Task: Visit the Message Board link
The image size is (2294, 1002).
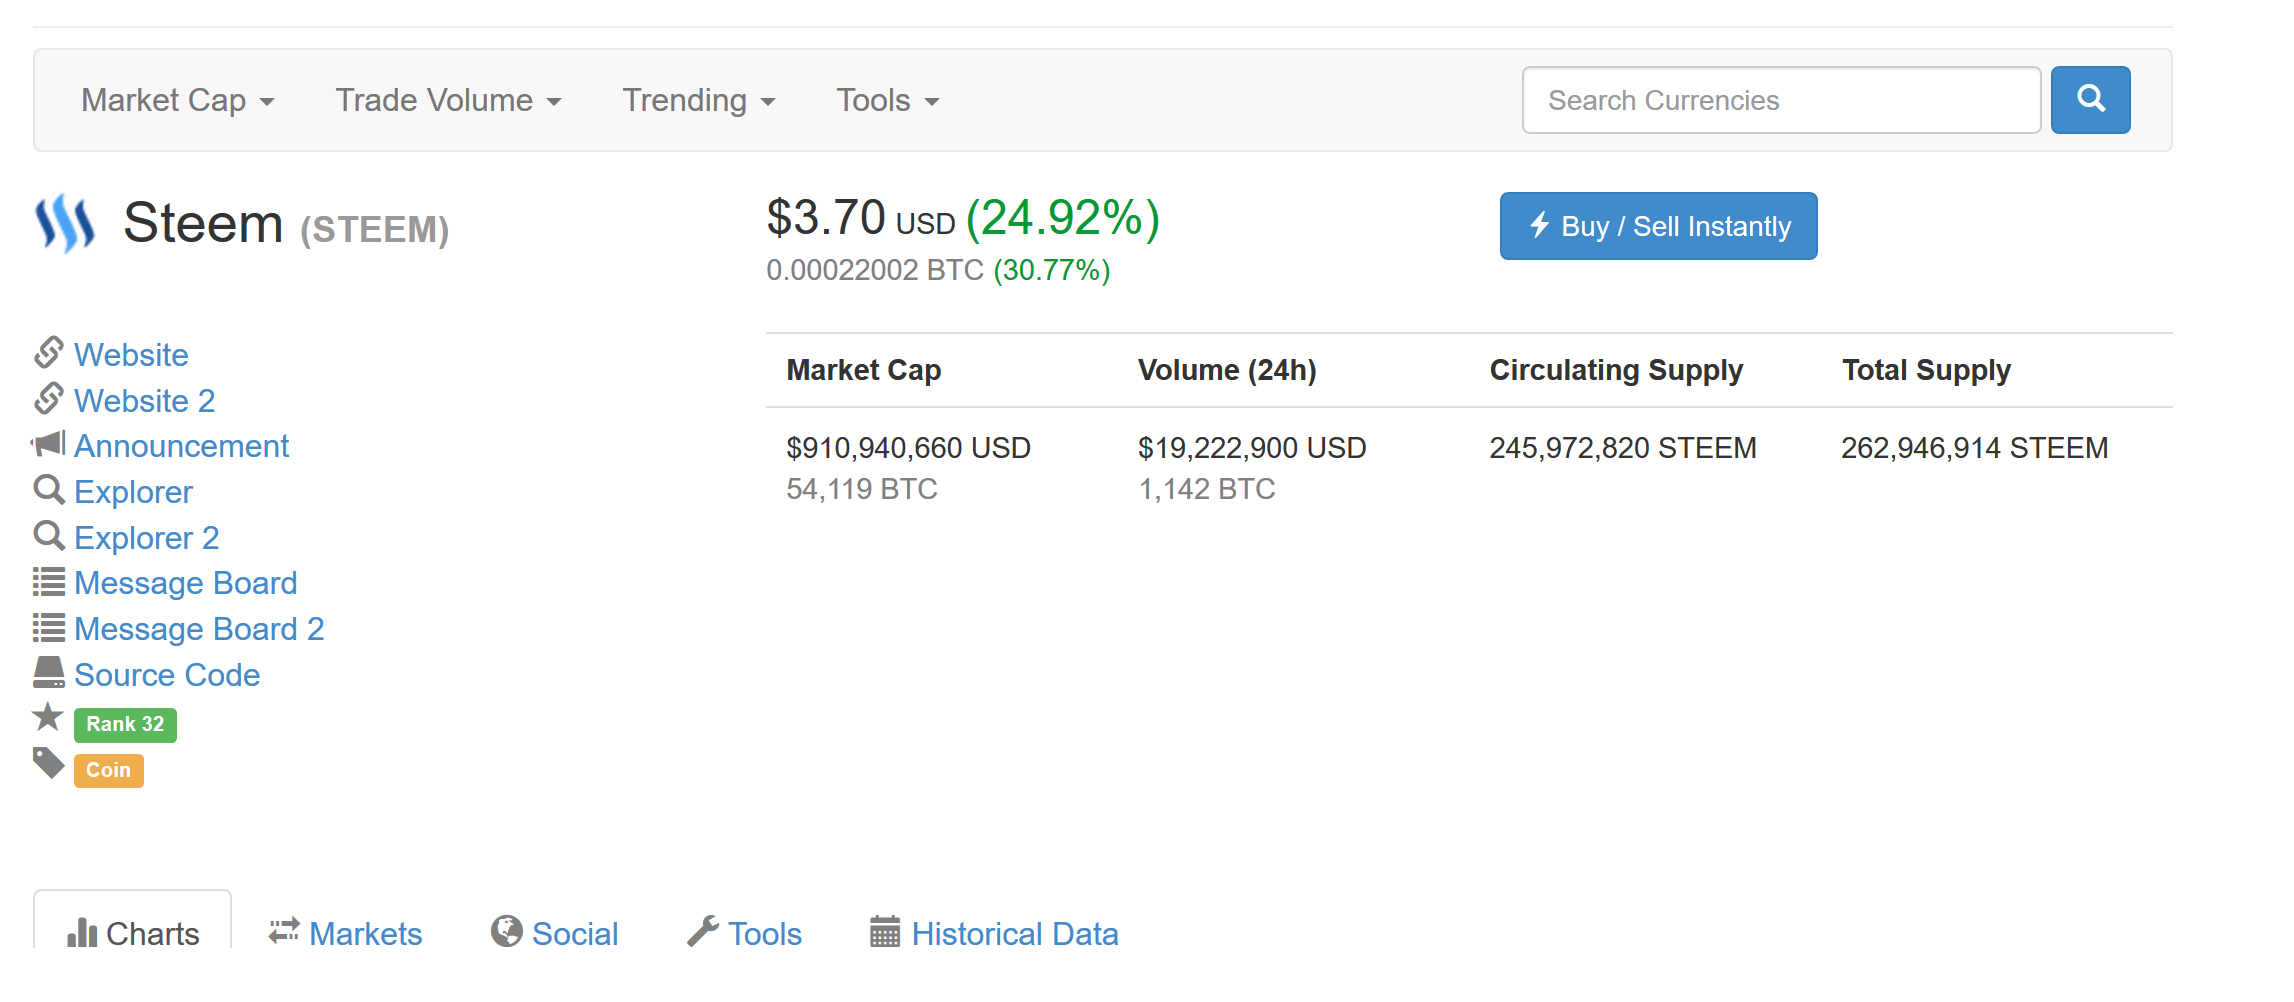Action: 185,583
